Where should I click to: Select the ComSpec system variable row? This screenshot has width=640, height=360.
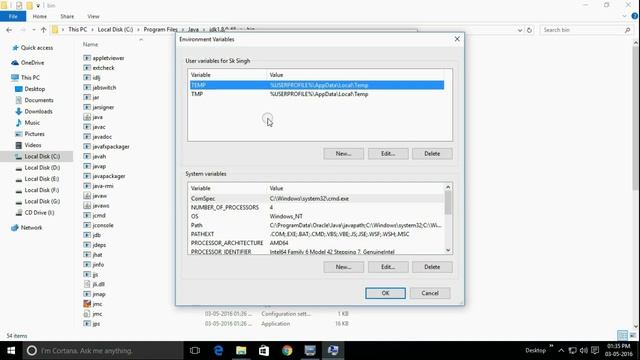pos(317,199)
